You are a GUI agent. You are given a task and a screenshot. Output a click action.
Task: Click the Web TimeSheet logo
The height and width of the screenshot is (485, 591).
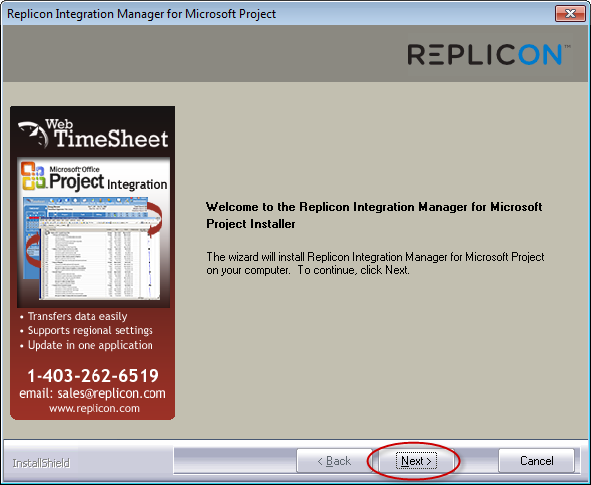(93, 134)
